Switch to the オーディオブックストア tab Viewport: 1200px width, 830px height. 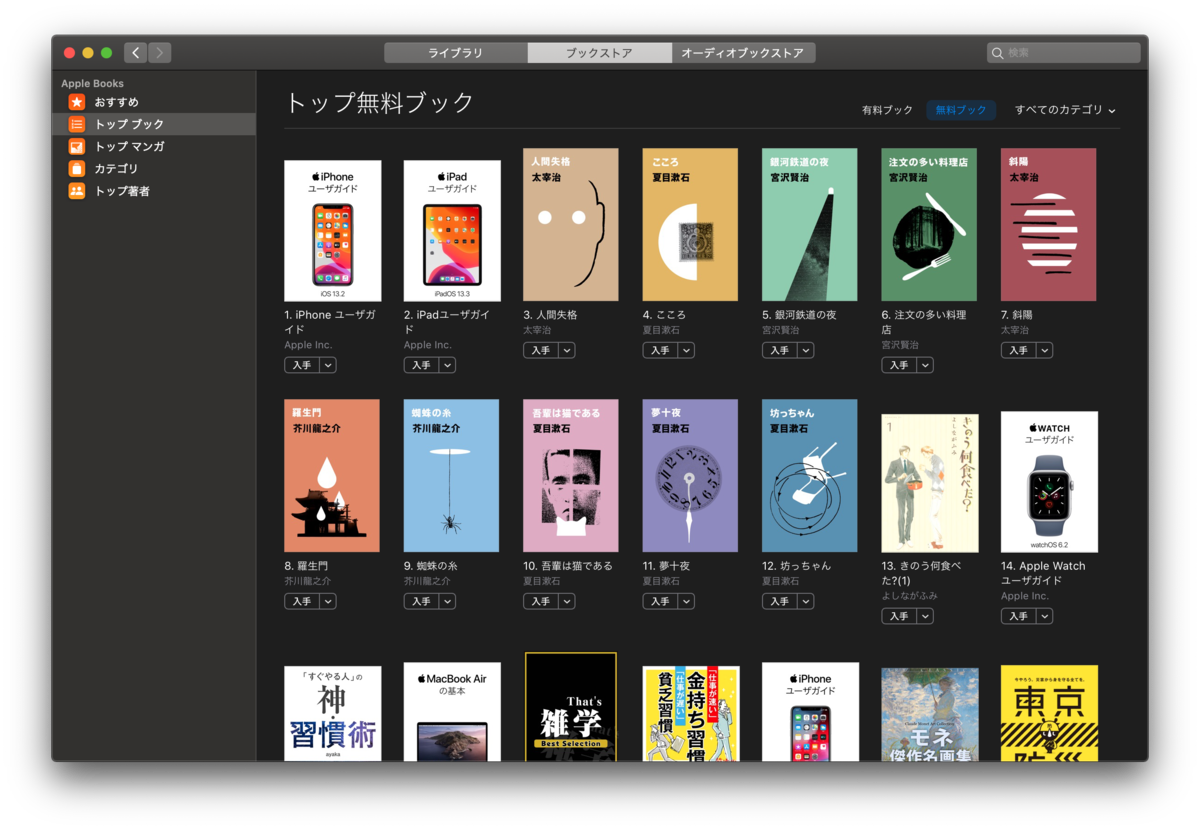pos(743,53)
